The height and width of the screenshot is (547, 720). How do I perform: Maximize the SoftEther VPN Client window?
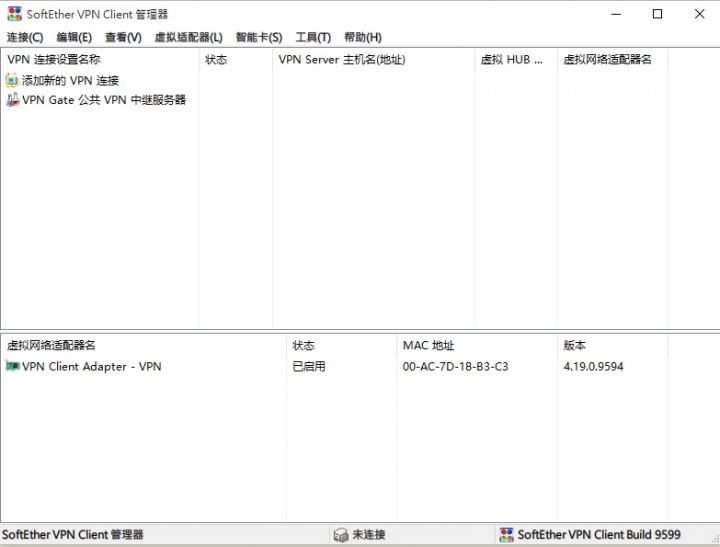click(x=658, y=14)
